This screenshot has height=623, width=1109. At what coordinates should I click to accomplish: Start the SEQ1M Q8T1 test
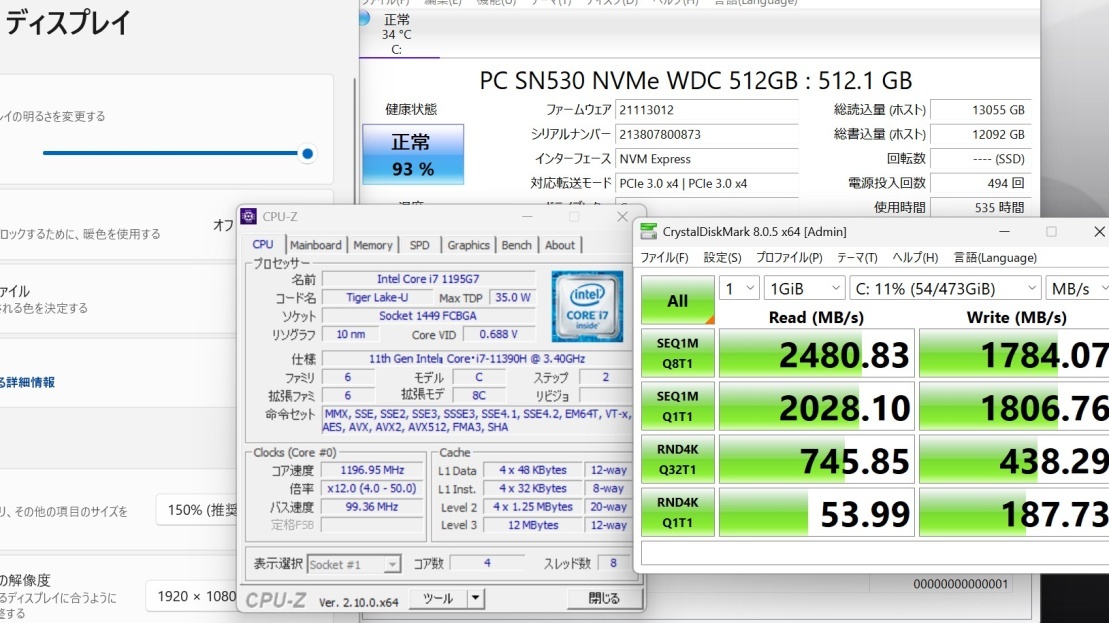[x=678, y=352]
